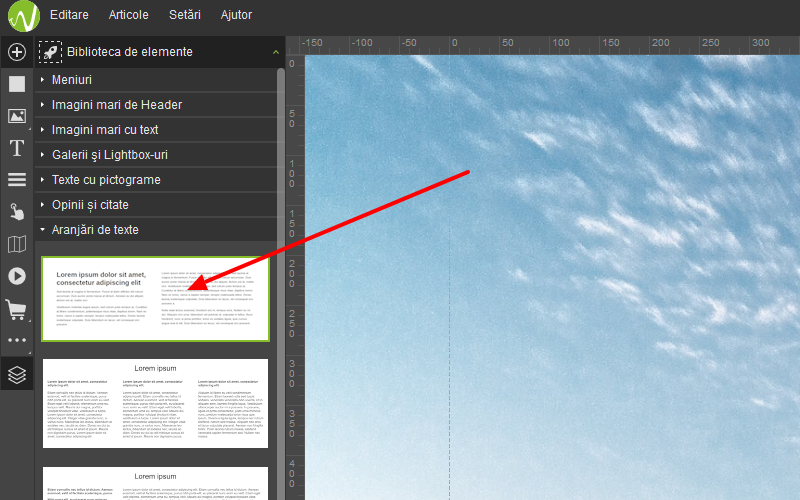The width and height of the screenshot is (800, 500).
Task: Select the Text tool
Action: tap(16, 148)
